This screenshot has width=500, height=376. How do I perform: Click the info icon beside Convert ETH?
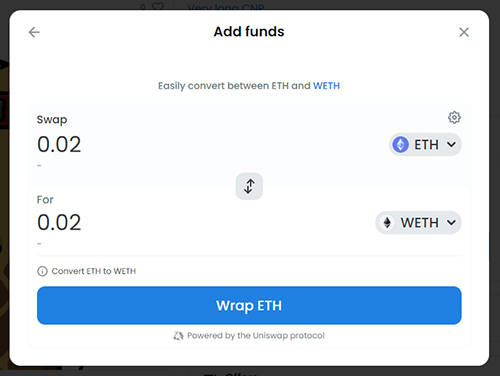pyautogui.click(x=42, y=271)
